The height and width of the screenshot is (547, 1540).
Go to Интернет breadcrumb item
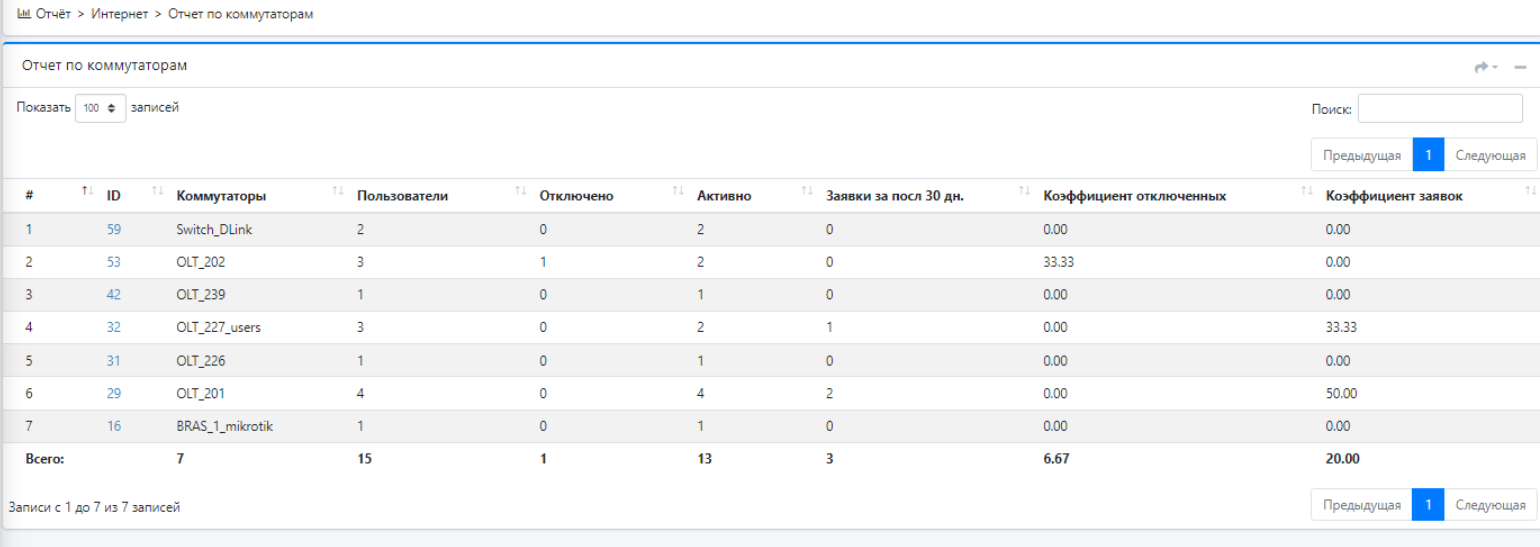click(119, 14)
